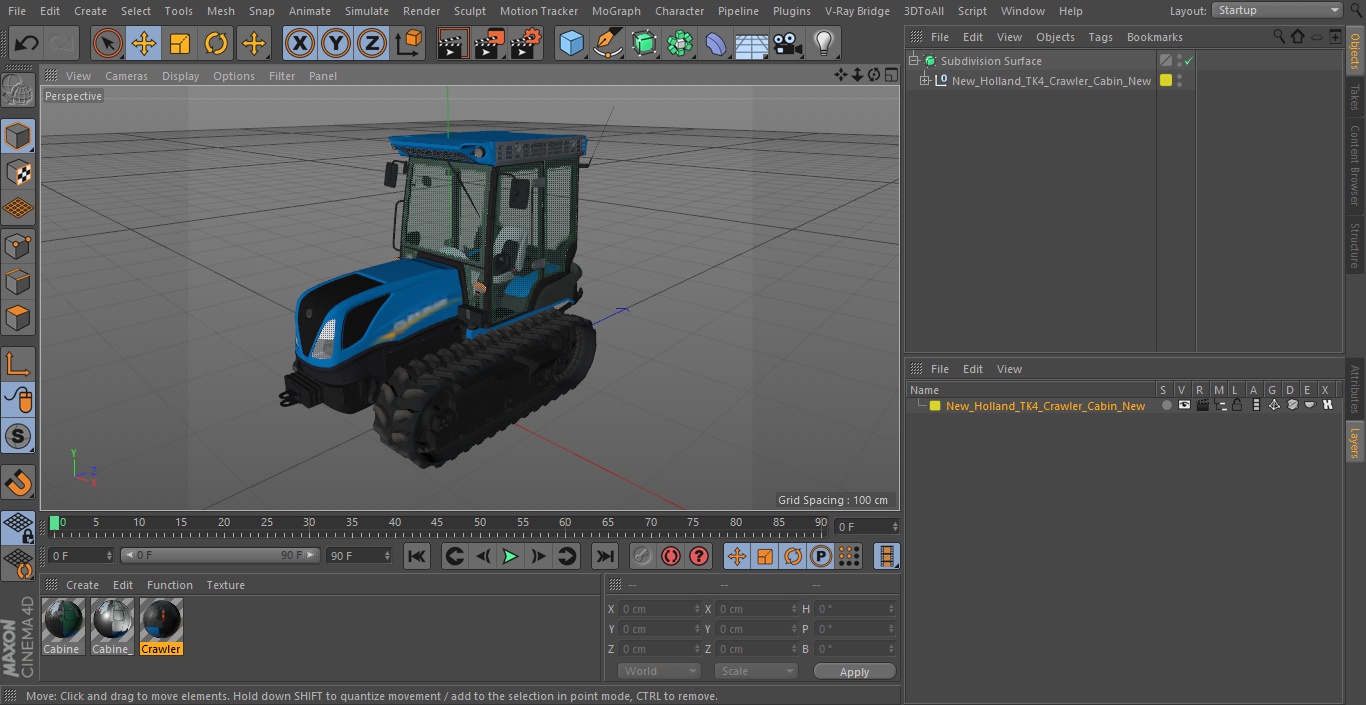Screen dimensions: 1366x705
Task: Switch to Edges mode
Action: tap(18, 282)
